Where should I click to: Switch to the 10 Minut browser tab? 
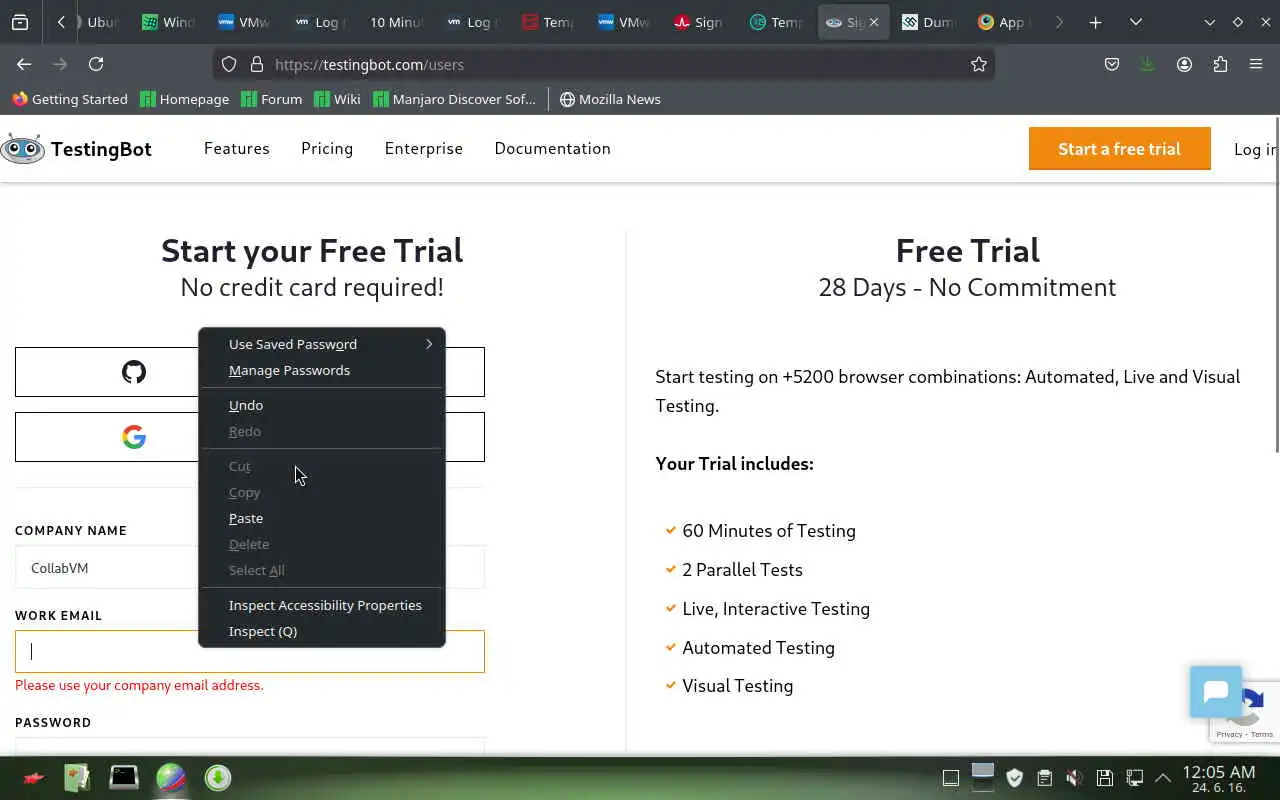click(396, 22)
